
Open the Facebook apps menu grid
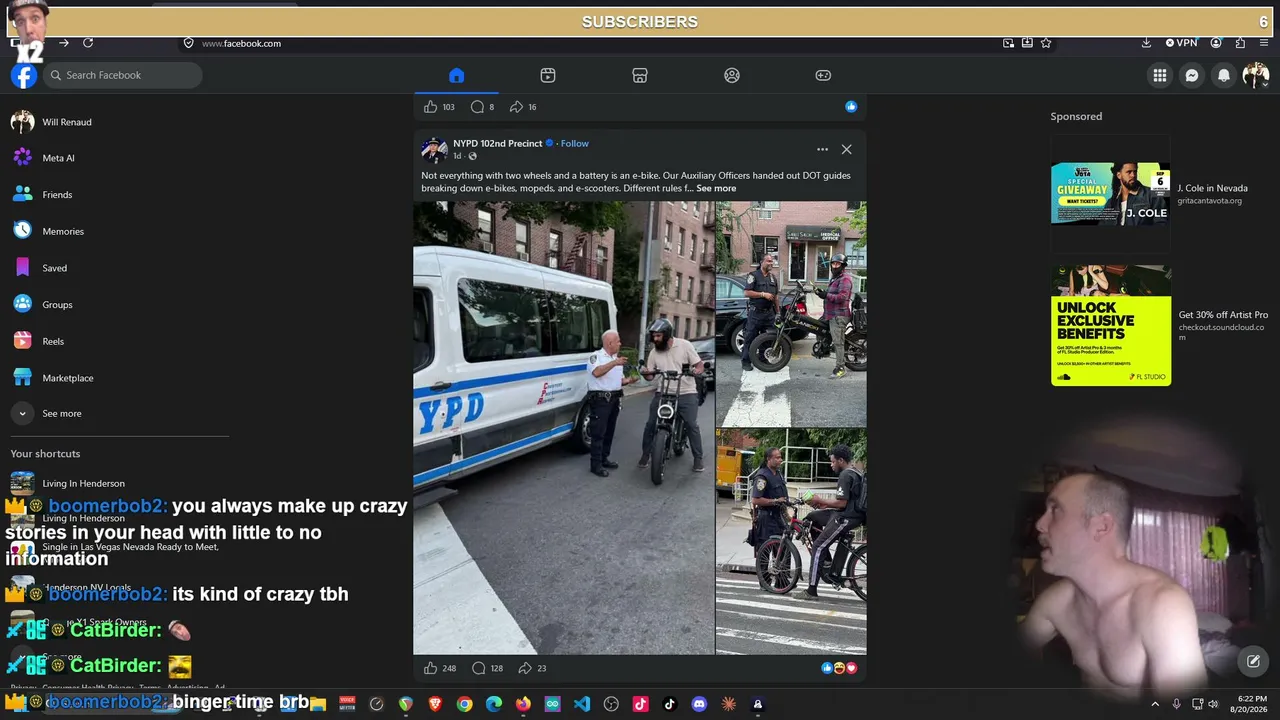(x=1160, y=75)
